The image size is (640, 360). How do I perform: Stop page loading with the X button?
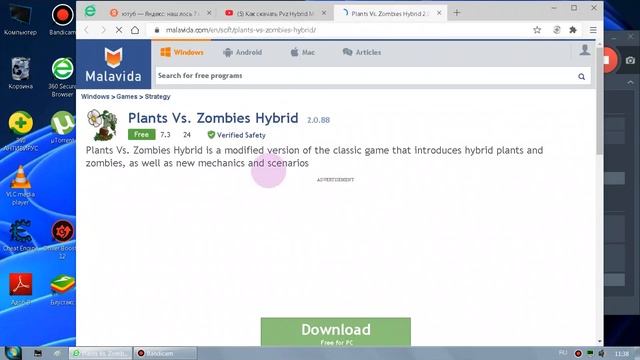119,30
